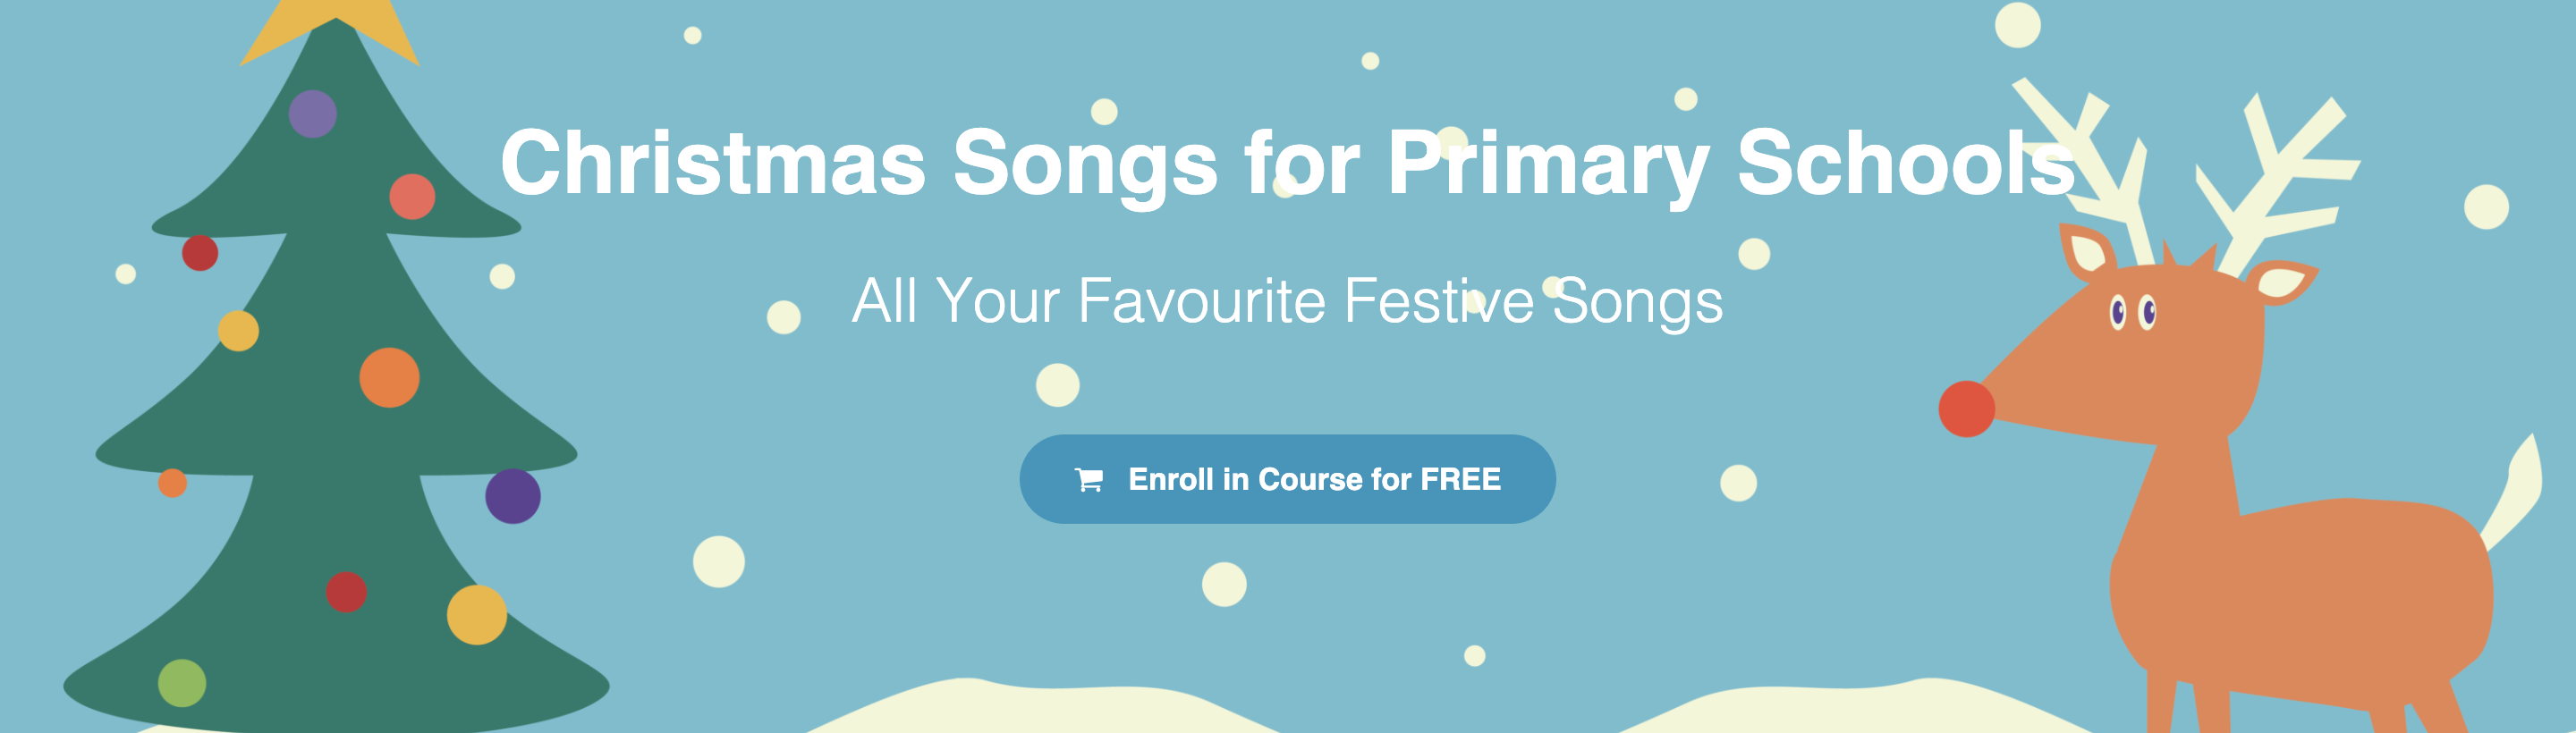Click the lavender ornament nearest the tree's star
Viewport: 2576px width, 733px height.
click(x=312, y=114)
